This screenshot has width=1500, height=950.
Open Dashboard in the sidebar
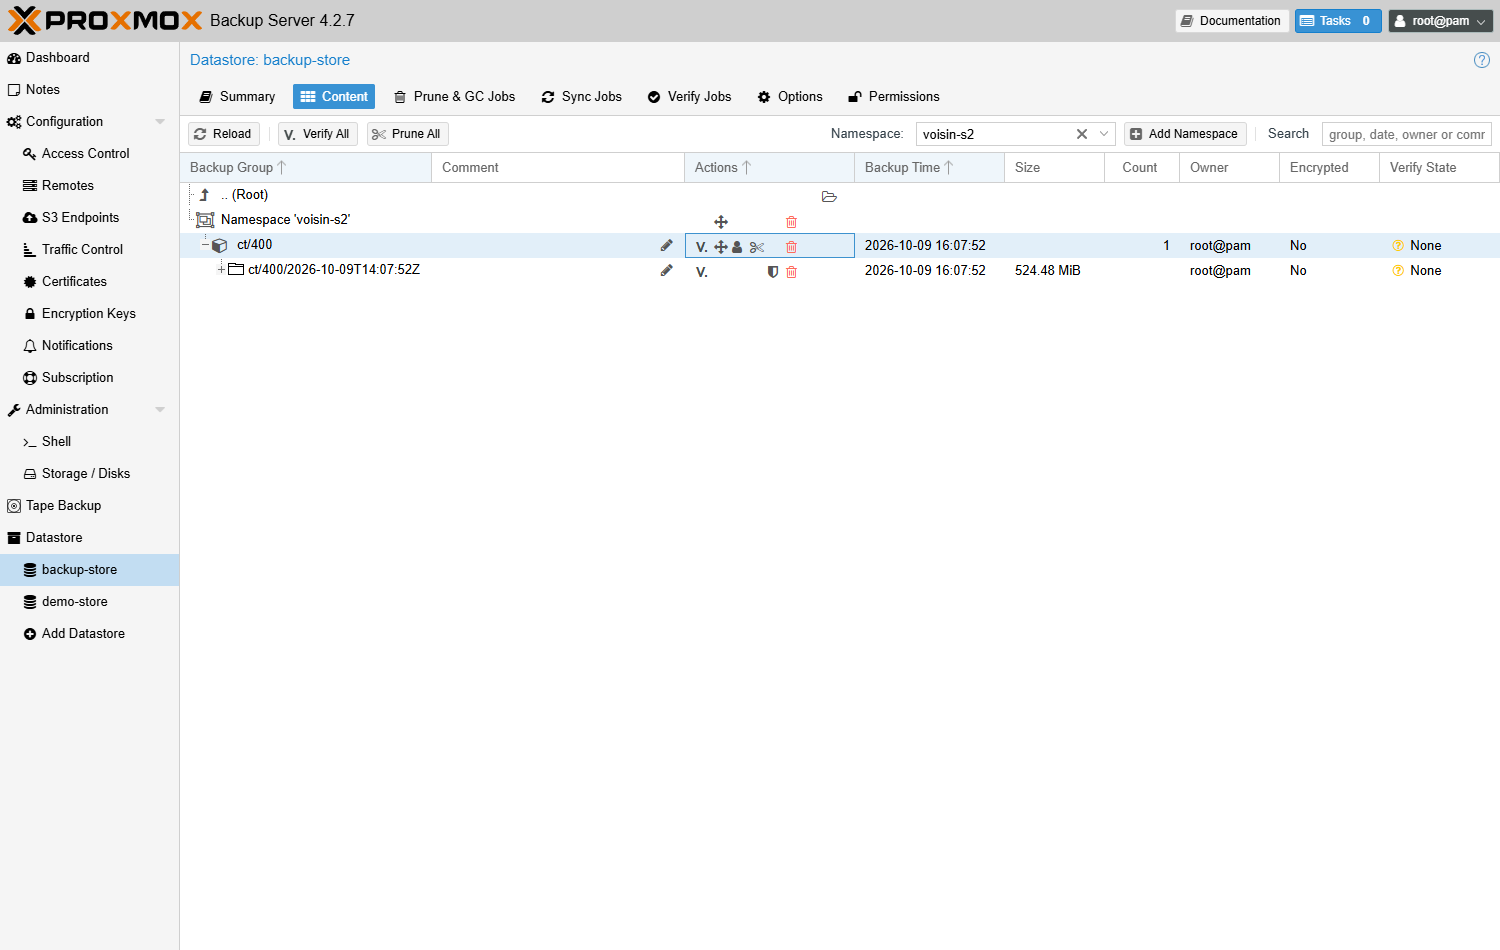pos(89,58)
